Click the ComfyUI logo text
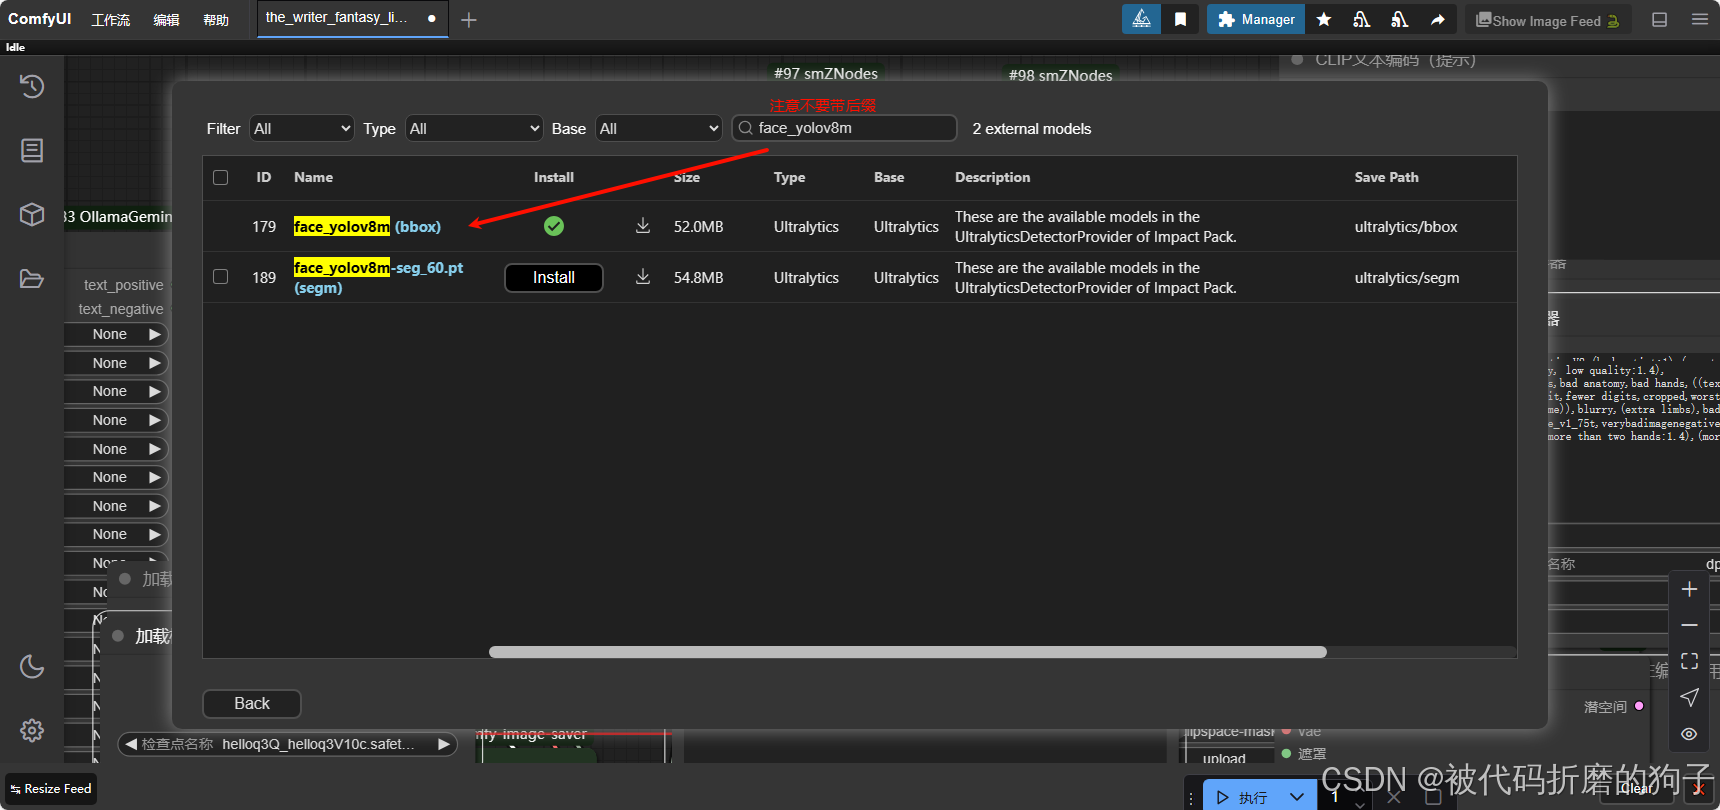The height and width of the screenshot is (810, 1720). point(40,18)
